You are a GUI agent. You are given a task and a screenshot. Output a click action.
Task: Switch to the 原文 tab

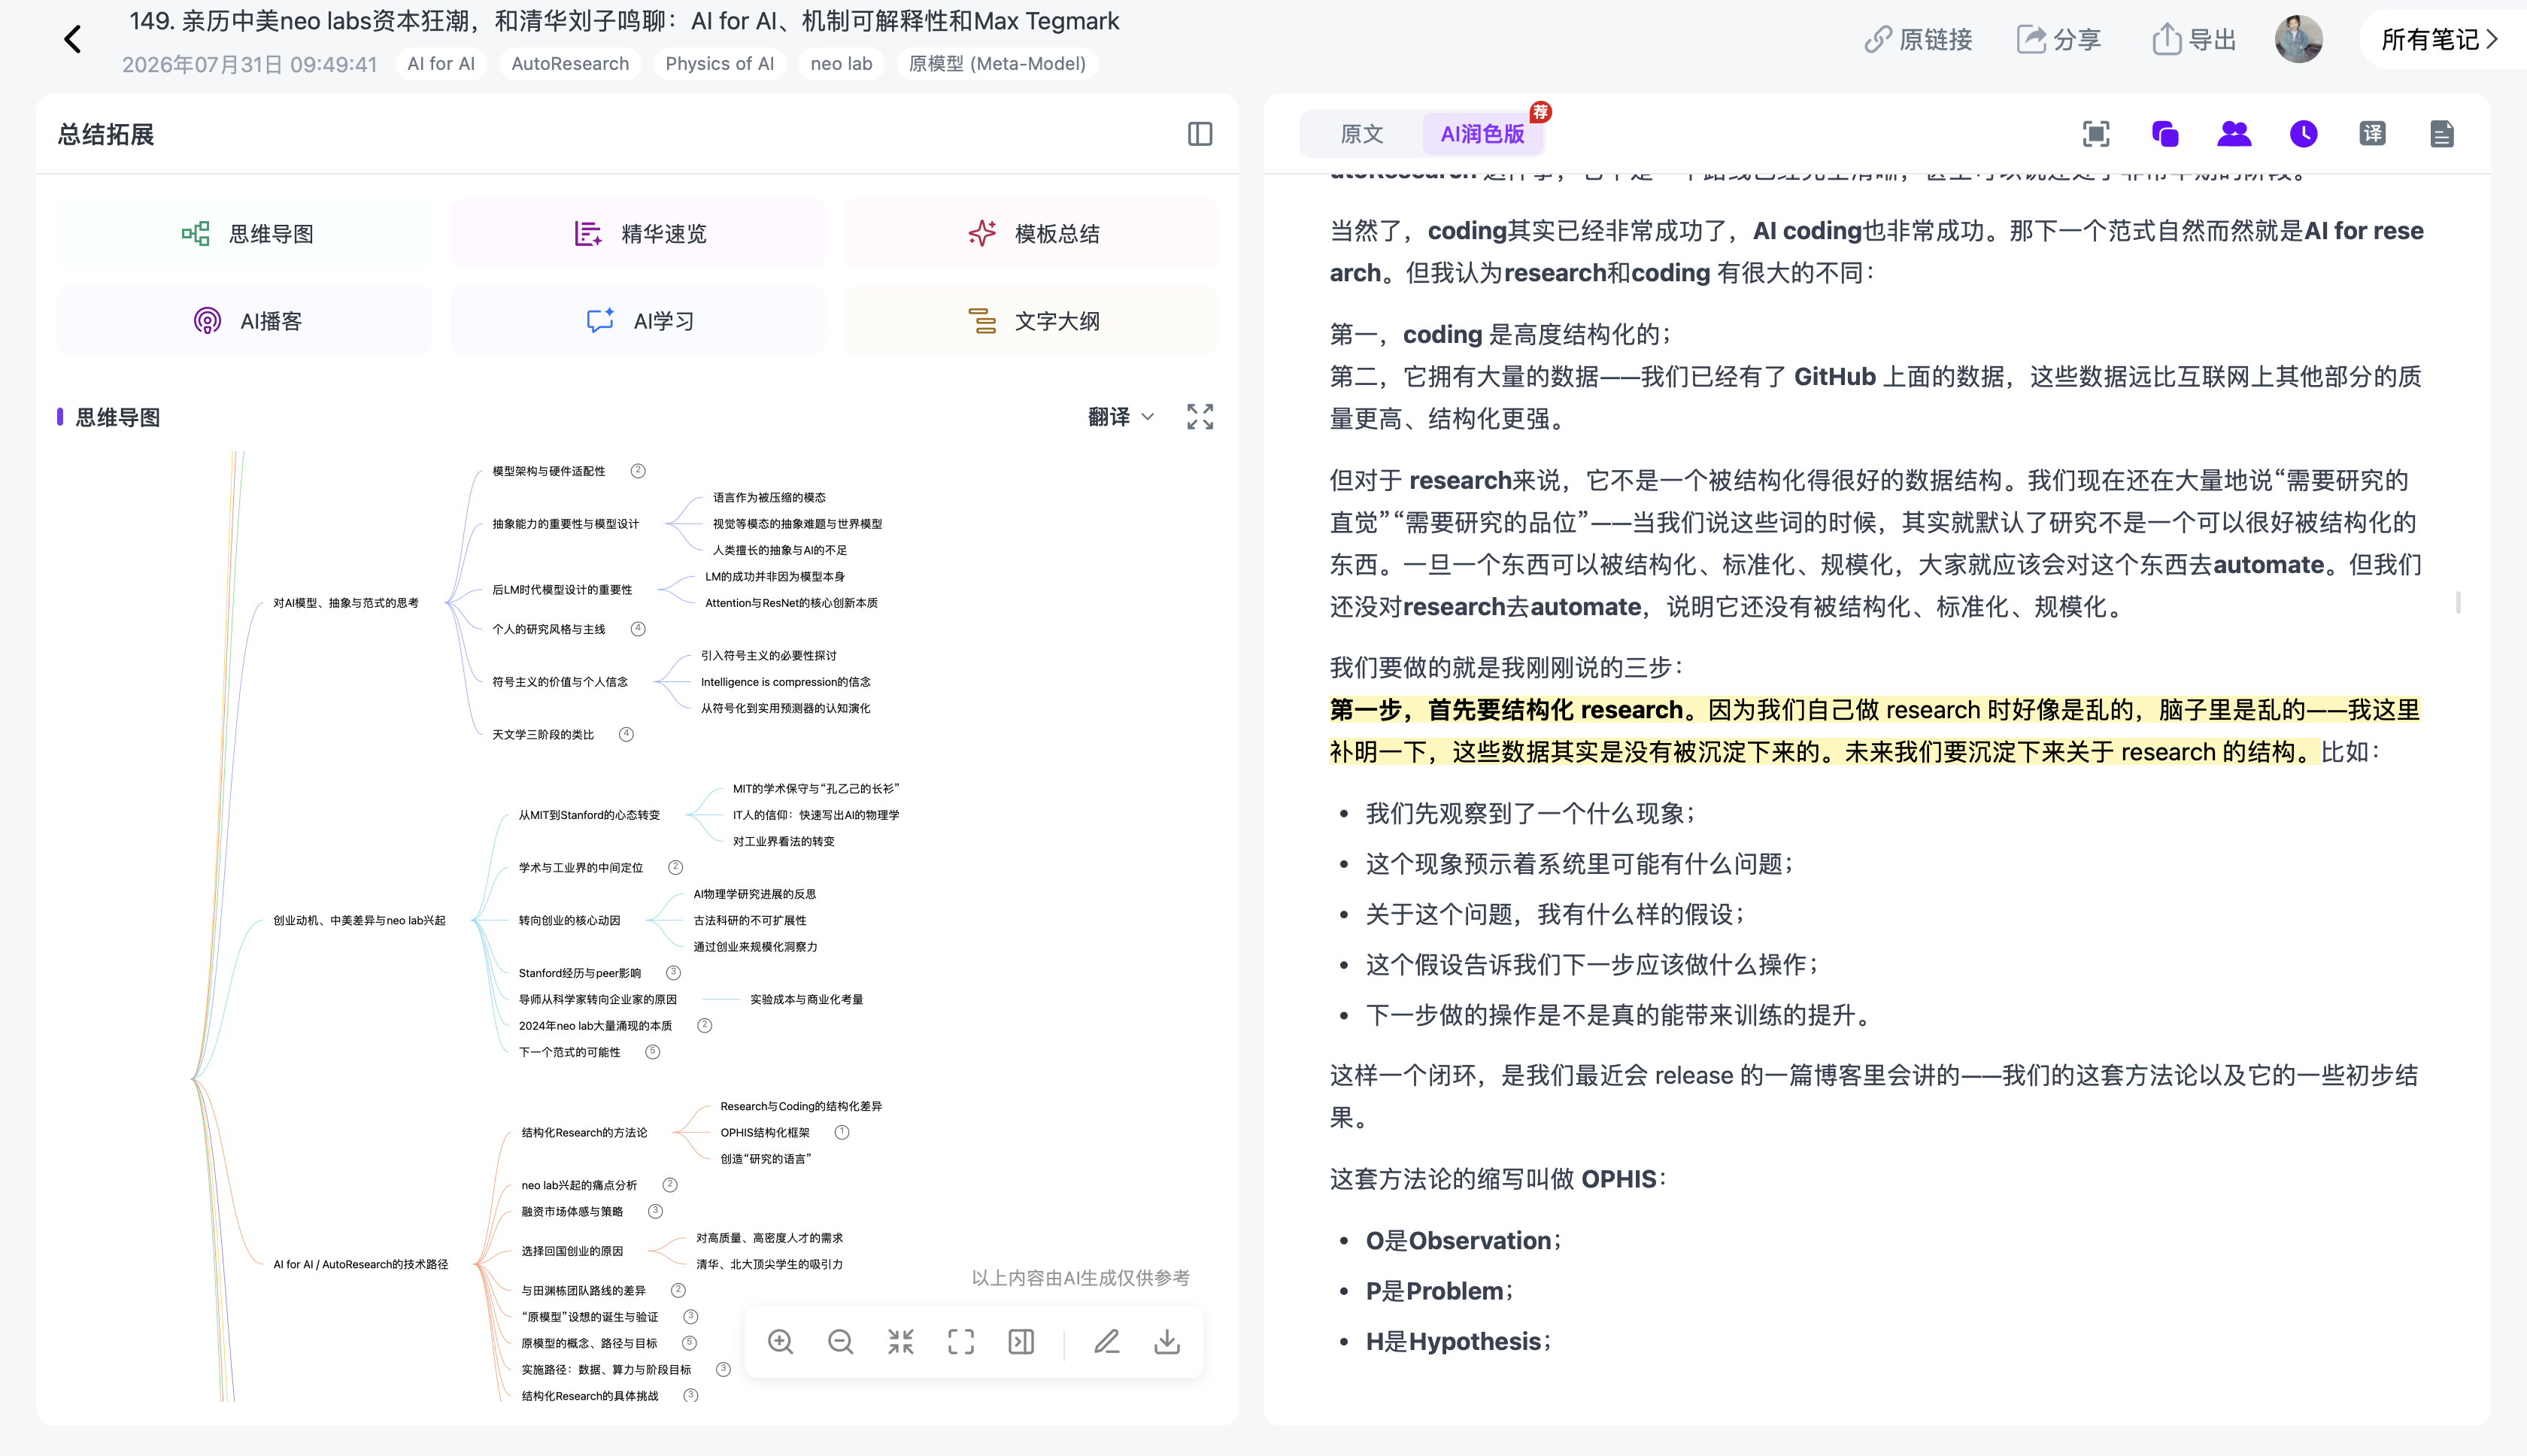1361,134
